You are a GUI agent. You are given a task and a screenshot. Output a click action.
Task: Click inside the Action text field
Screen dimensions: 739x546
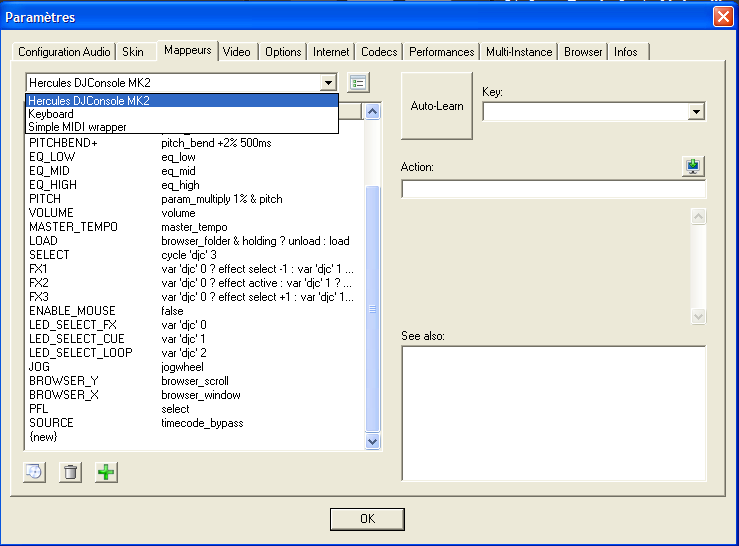pyautogui.click(x=553, y=190)
